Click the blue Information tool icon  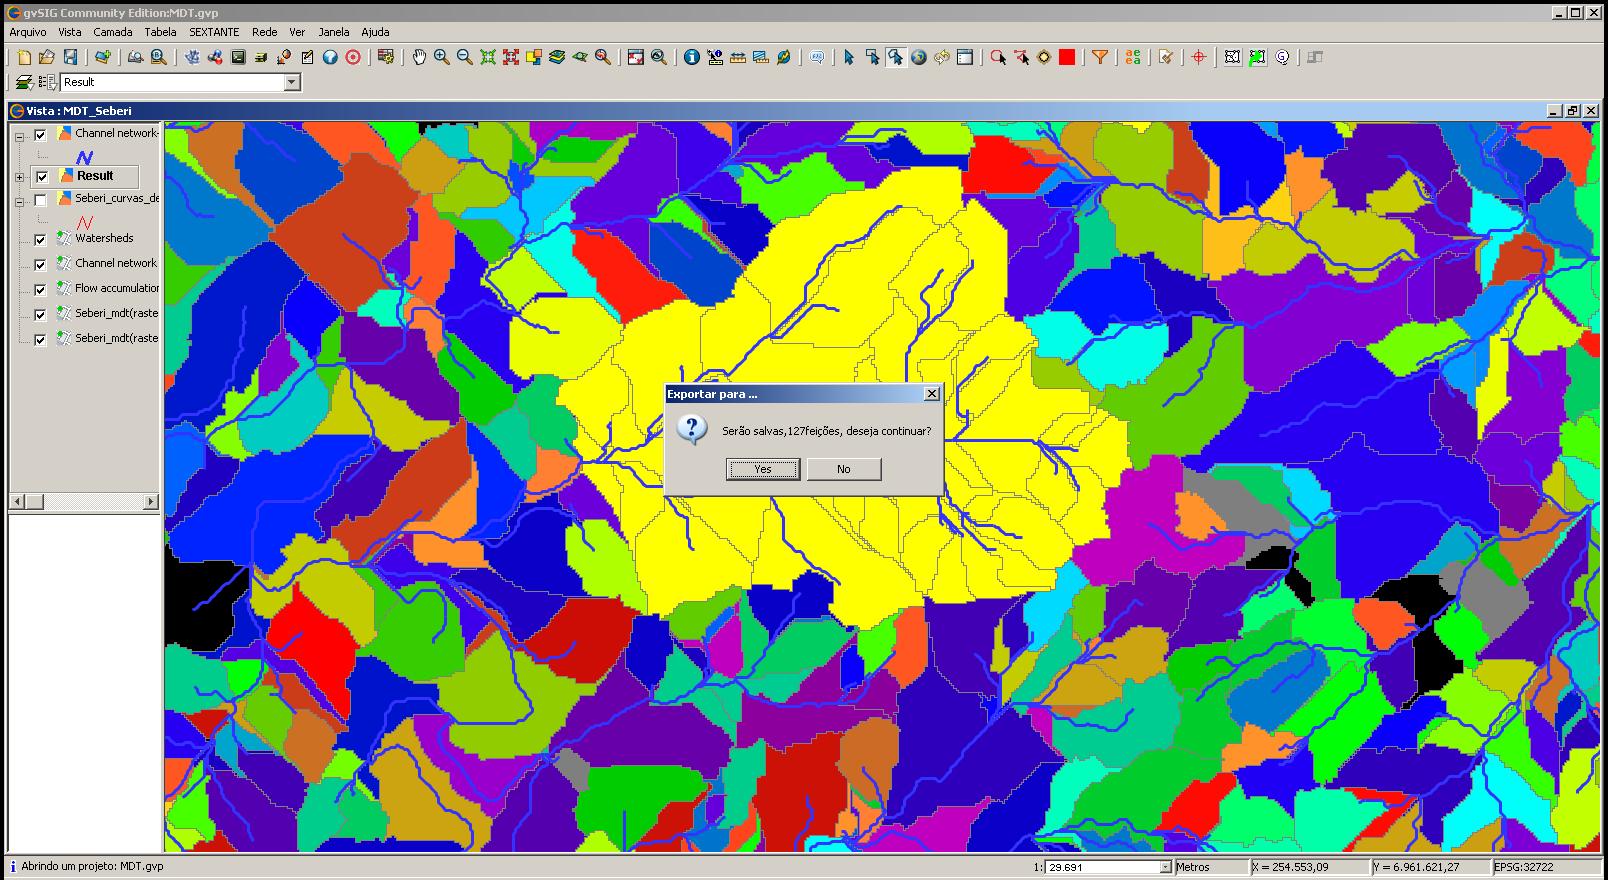click(x=691, y=57)
